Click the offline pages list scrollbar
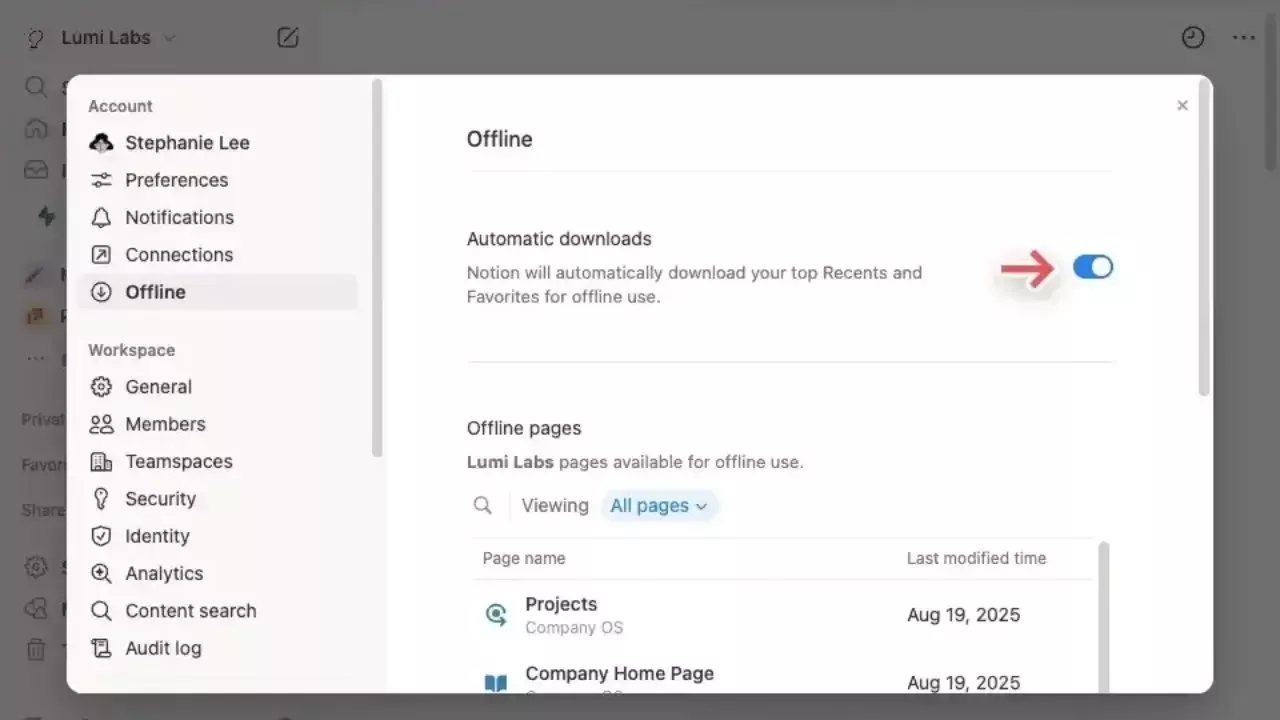 coord(1104,616)
